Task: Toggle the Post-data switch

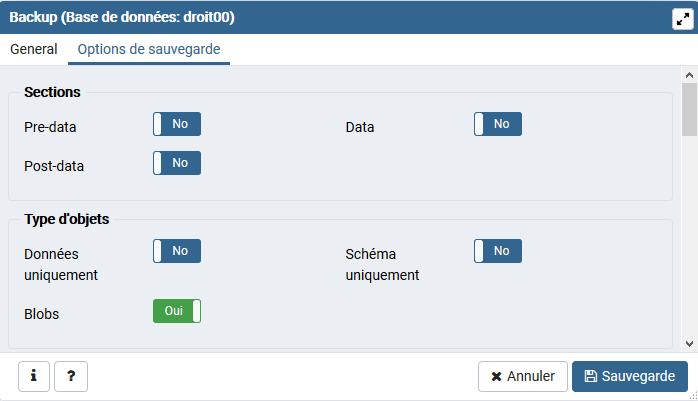Action: click(177, 163)
